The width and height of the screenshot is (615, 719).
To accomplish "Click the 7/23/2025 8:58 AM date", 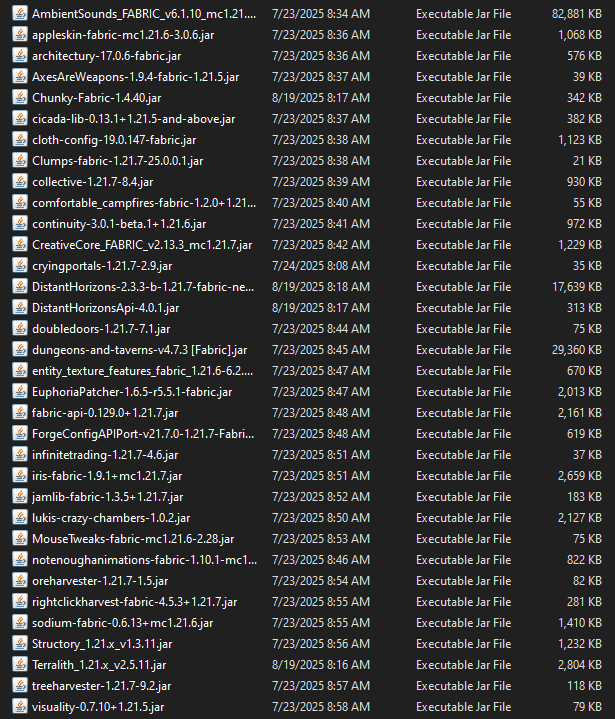I will point(321,707).
